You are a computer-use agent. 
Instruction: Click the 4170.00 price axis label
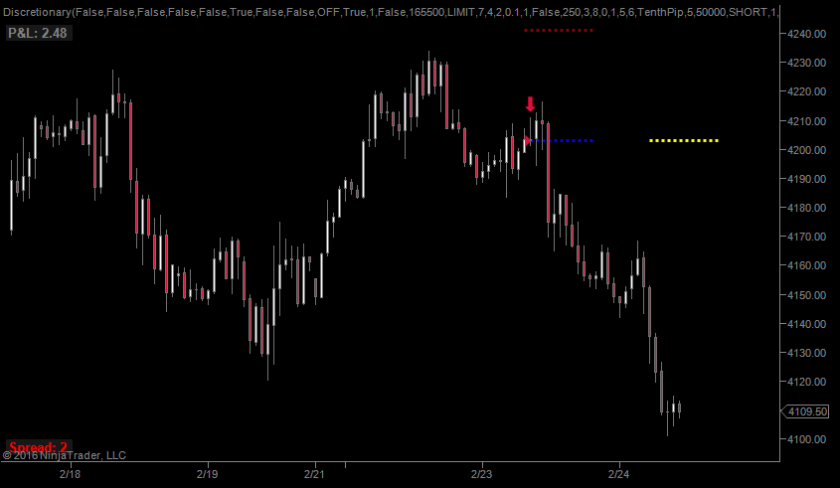pos(806,236)
